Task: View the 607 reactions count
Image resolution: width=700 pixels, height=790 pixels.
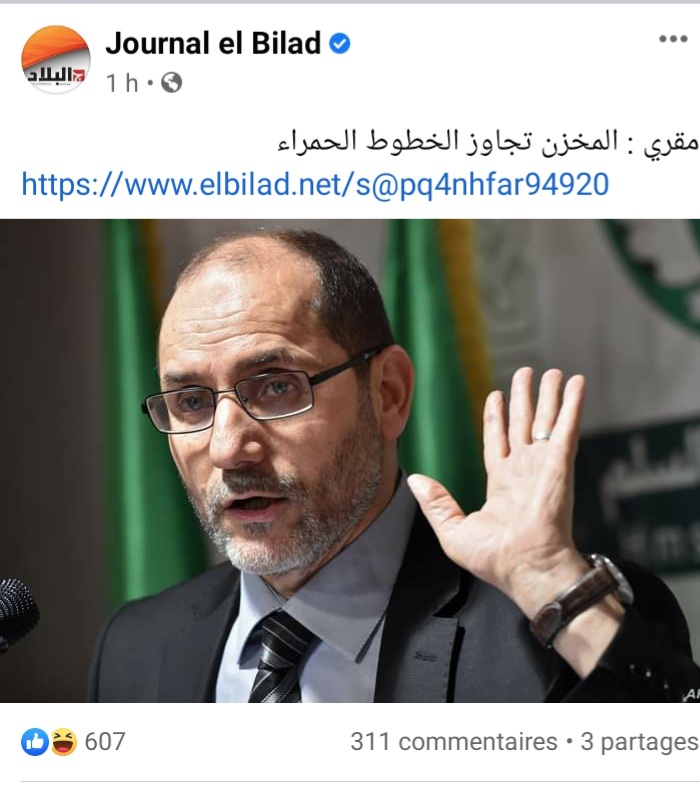Action: (x=105, y=742)
